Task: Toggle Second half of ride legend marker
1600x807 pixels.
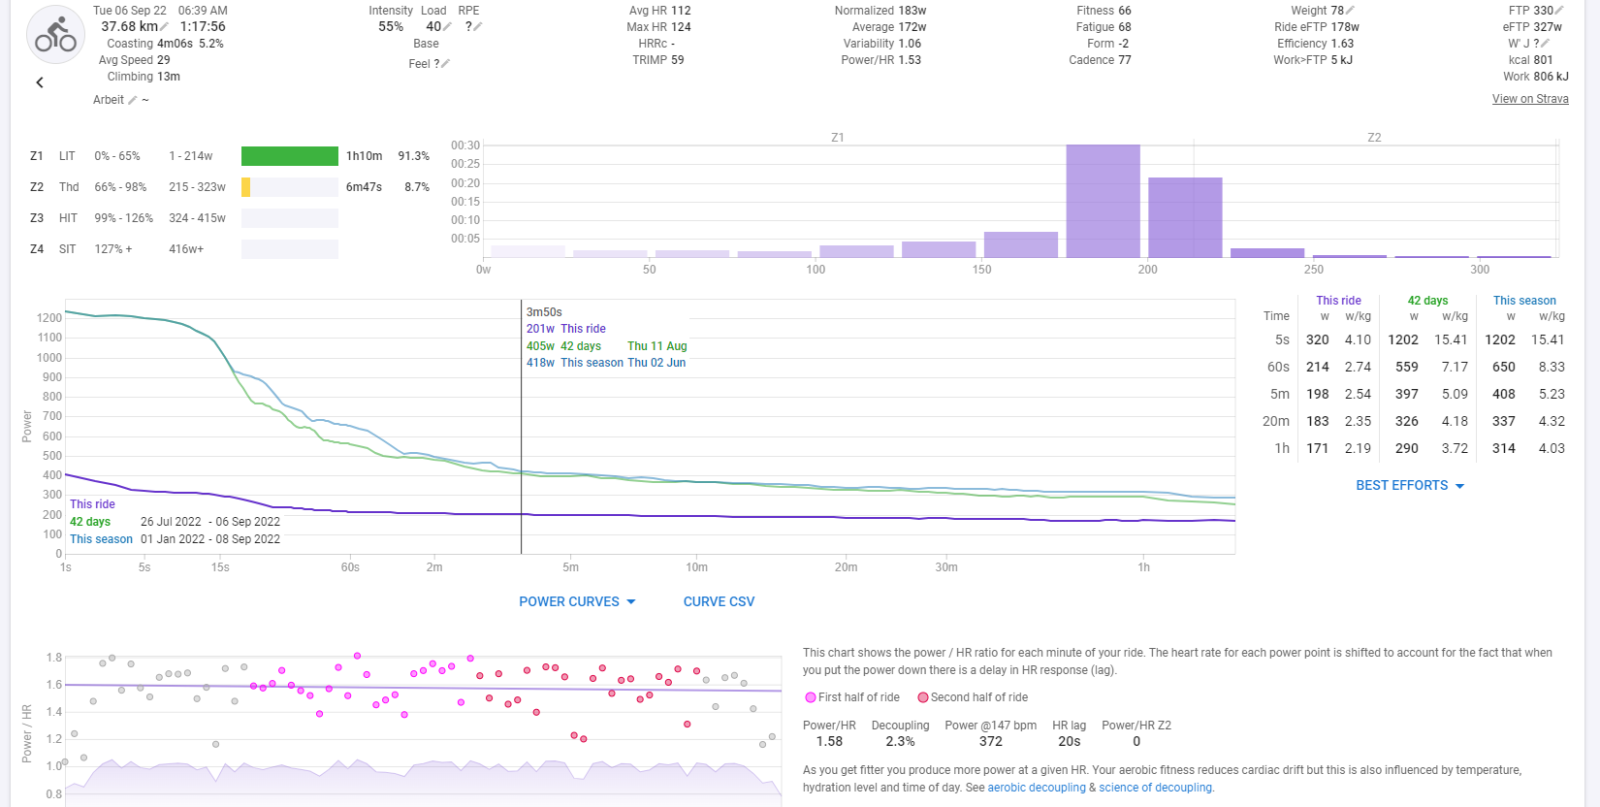Action: click(923, 698)
